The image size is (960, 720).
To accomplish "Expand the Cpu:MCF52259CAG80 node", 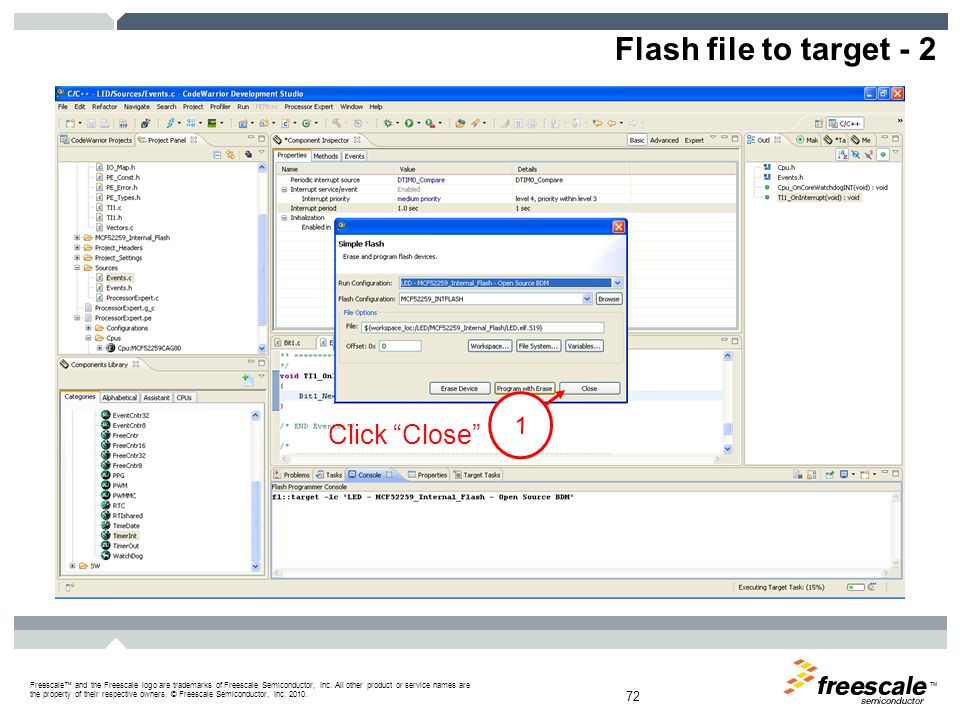I will [x=99, y=348].
